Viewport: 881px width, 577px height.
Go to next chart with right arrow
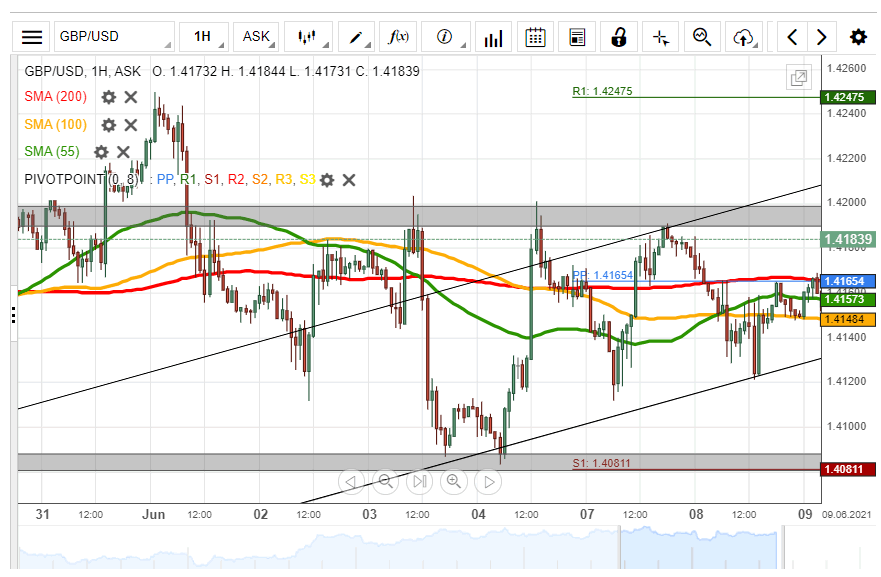click(x=821, y=37)
